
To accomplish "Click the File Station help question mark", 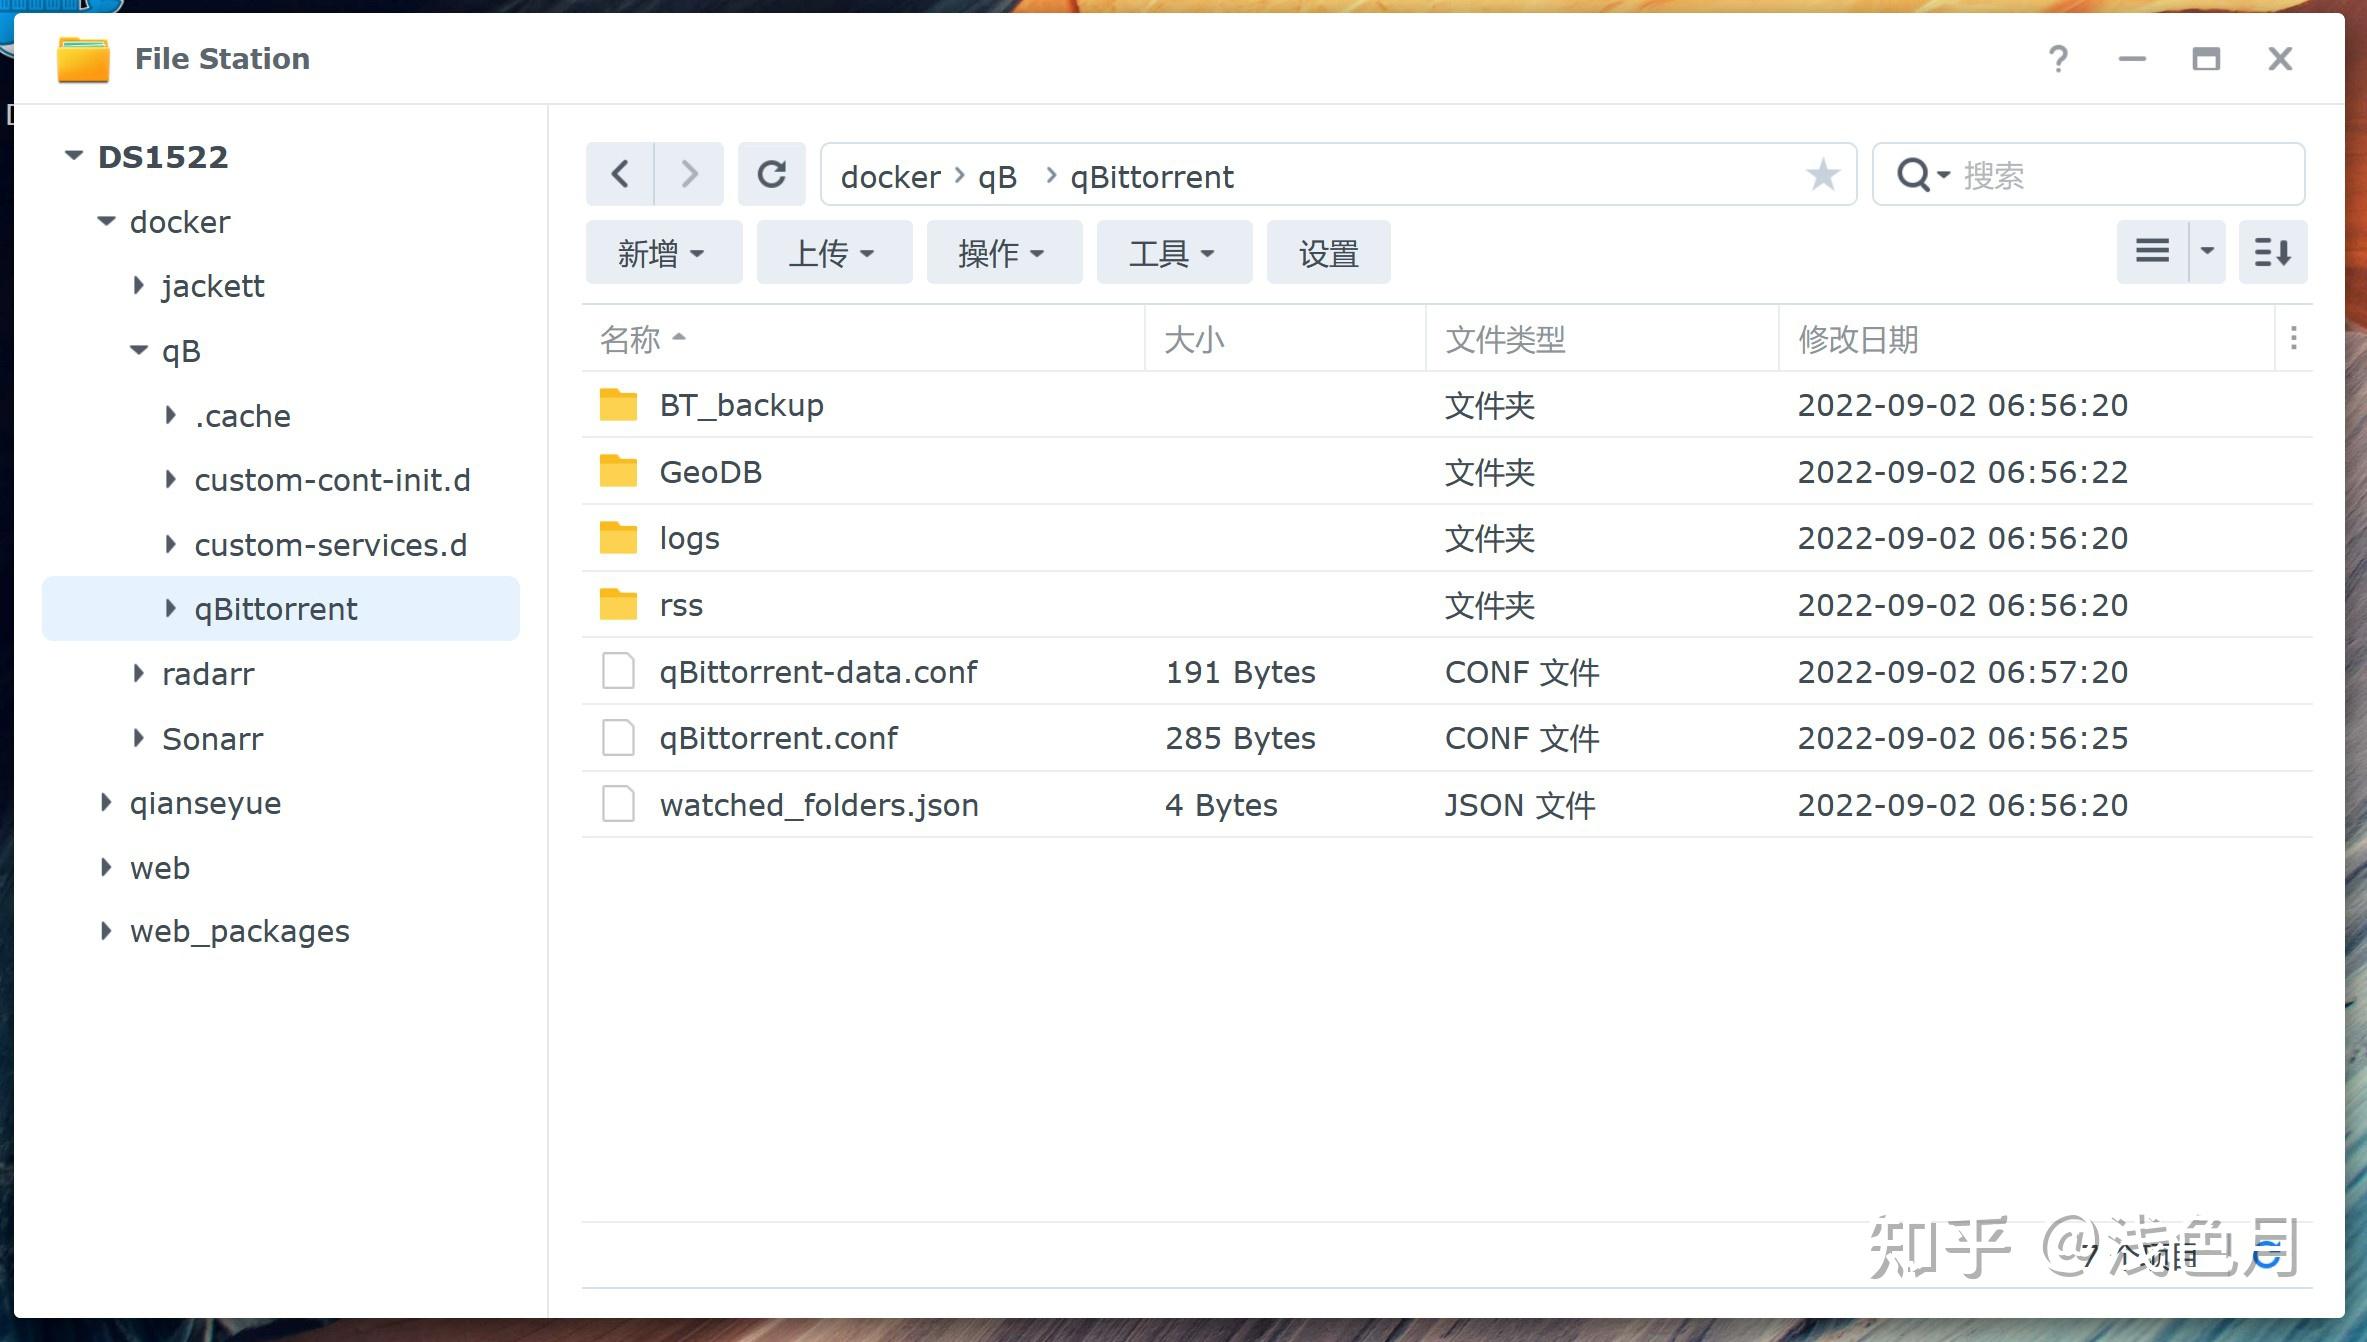I will [2058, 59].
